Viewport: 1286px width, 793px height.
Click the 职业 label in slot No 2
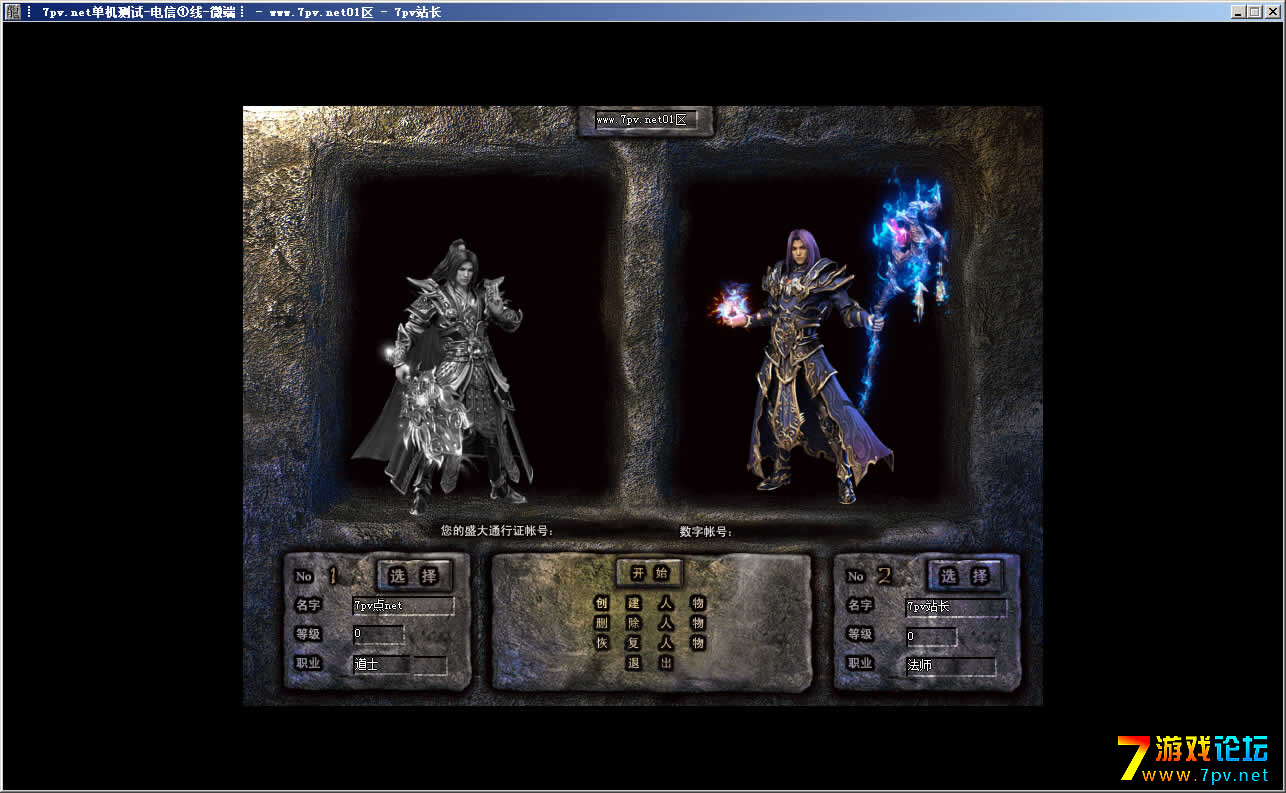[860, 663]
